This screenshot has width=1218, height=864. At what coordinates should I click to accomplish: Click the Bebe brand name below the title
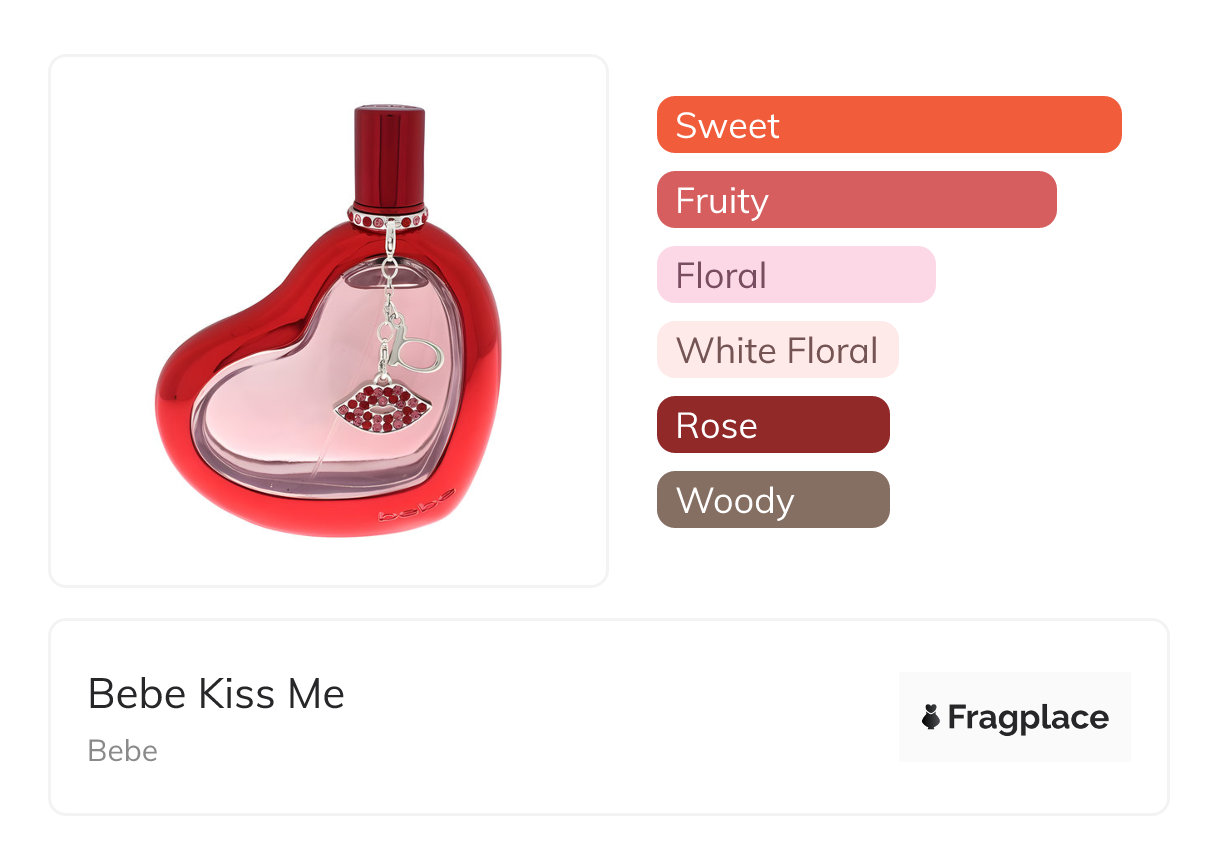122,751
